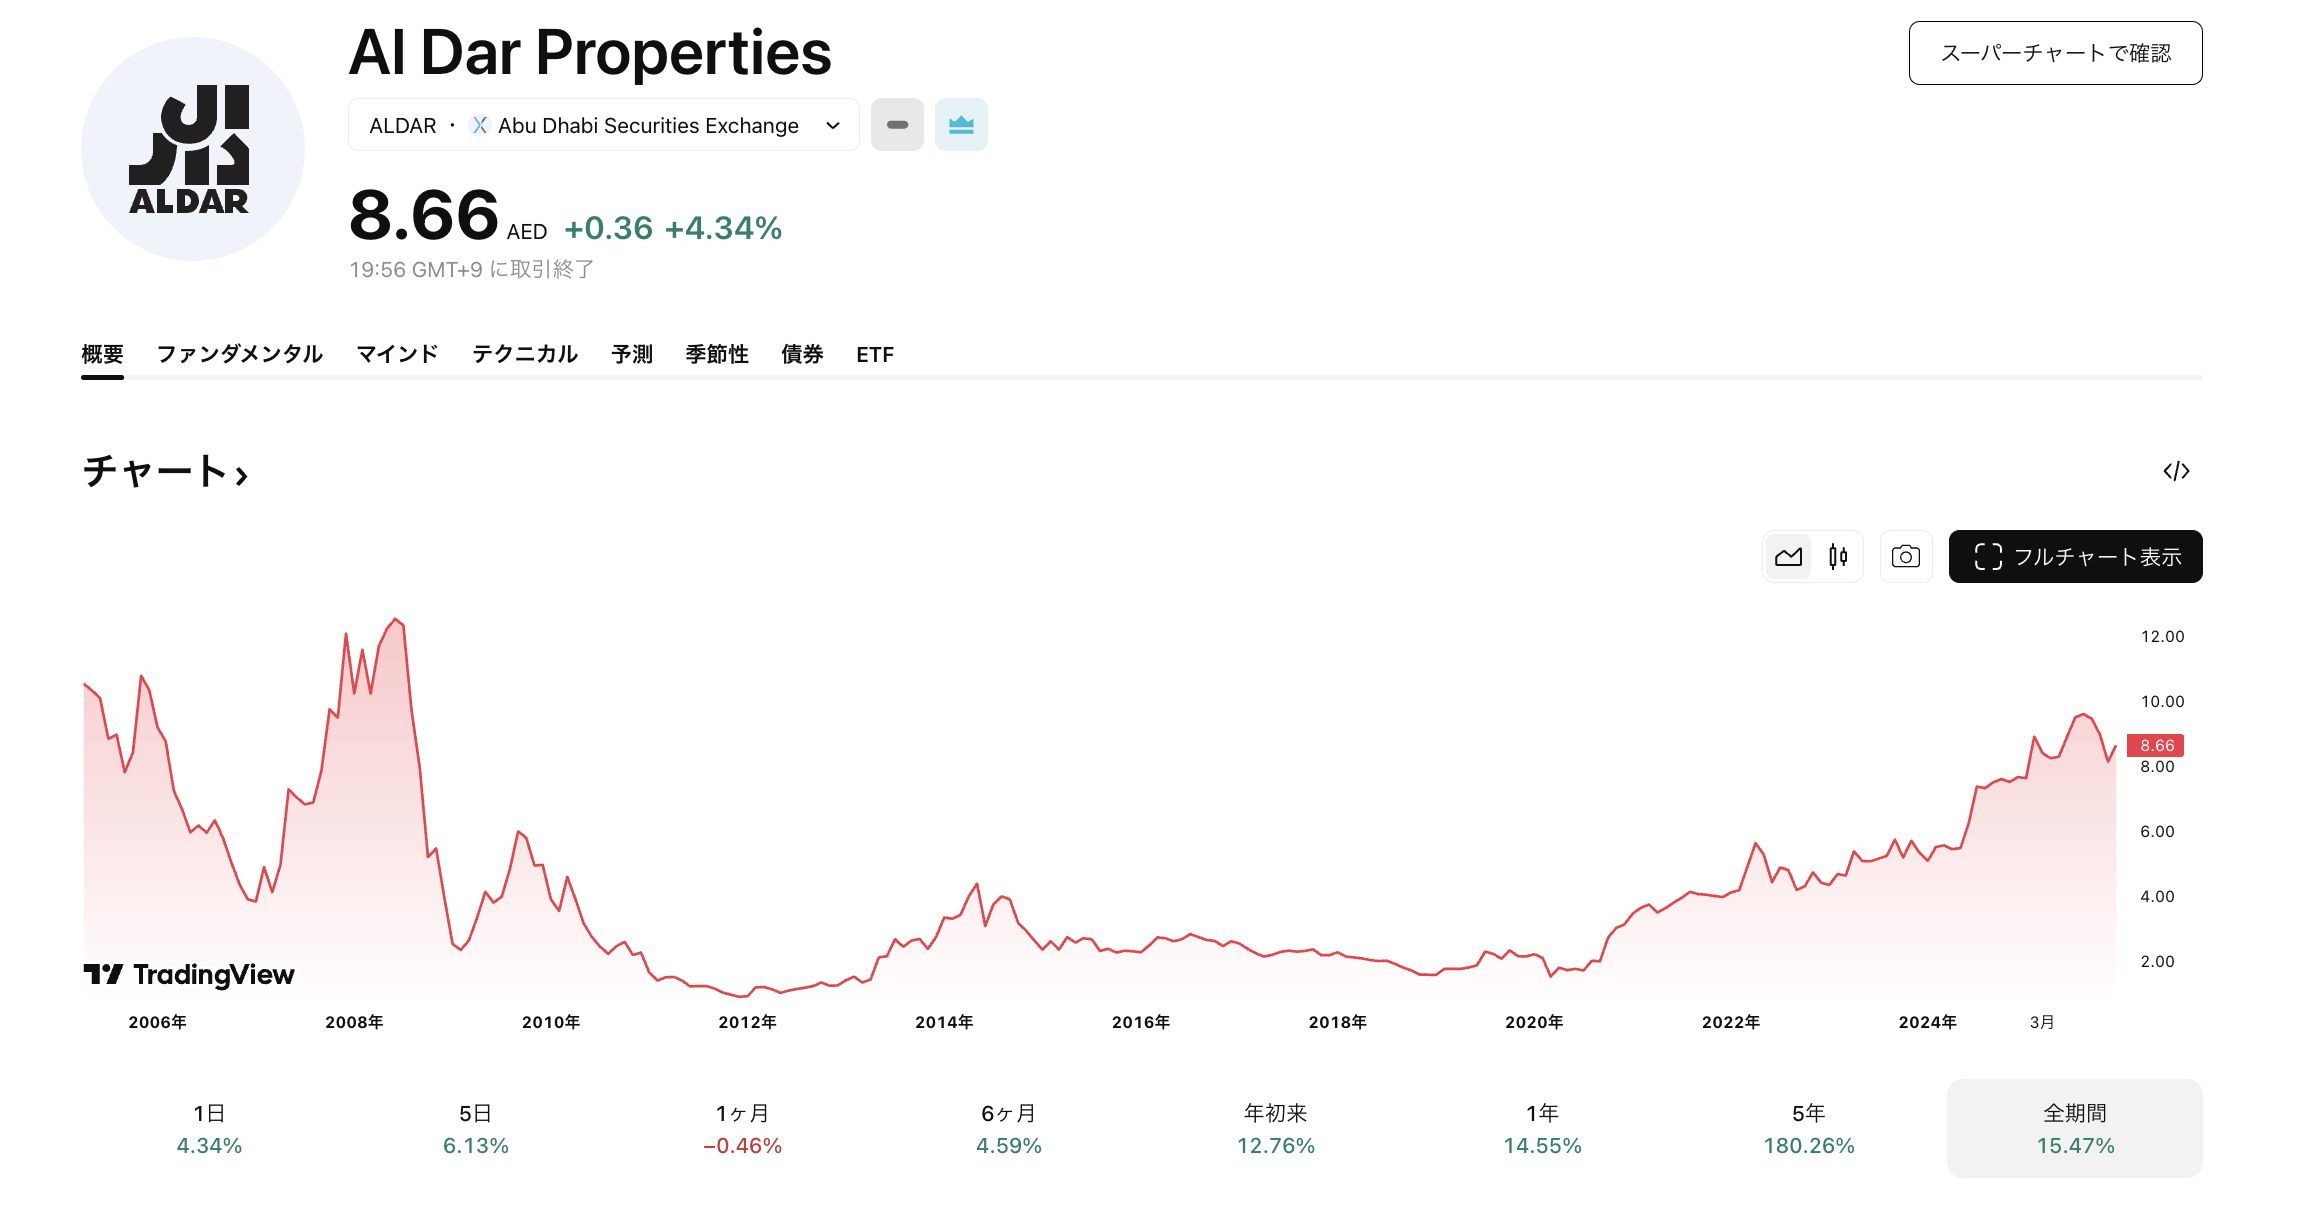Click the gray minus status icon

[x=897, y=125]
